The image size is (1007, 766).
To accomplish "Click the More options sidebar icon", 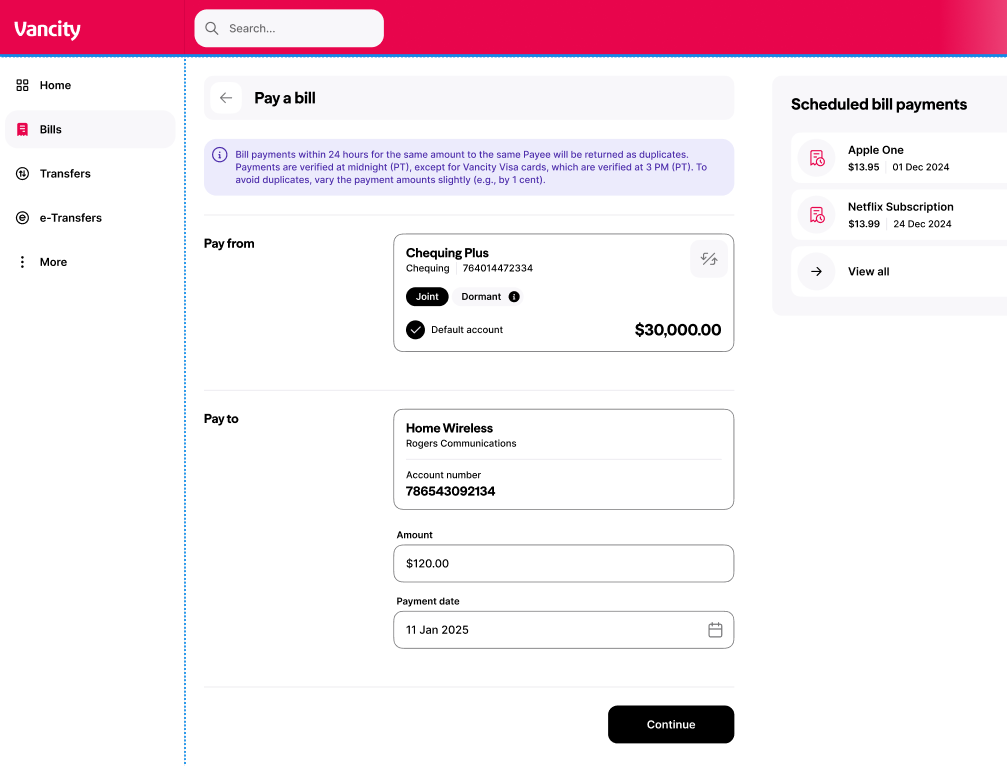I will click(x=22, y=261).
